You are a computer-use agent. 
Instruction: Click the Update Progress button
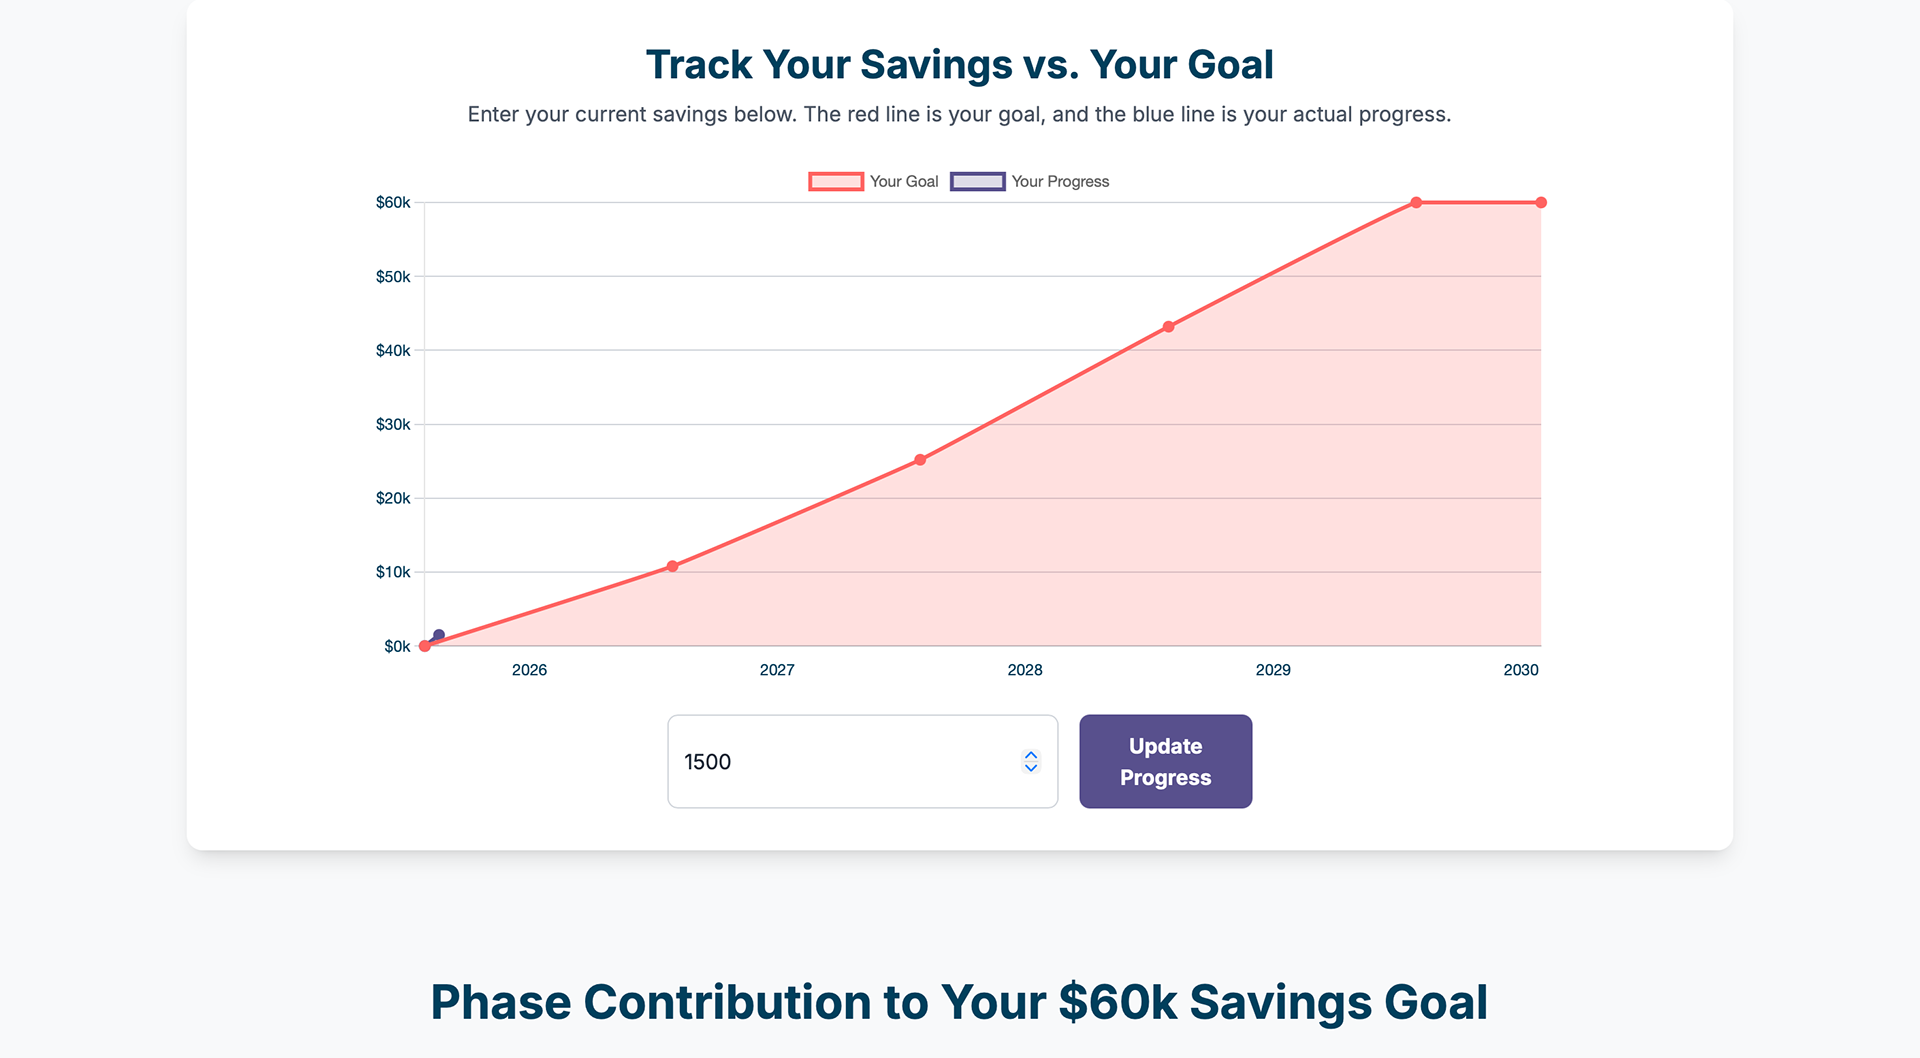coord(1165,761)
